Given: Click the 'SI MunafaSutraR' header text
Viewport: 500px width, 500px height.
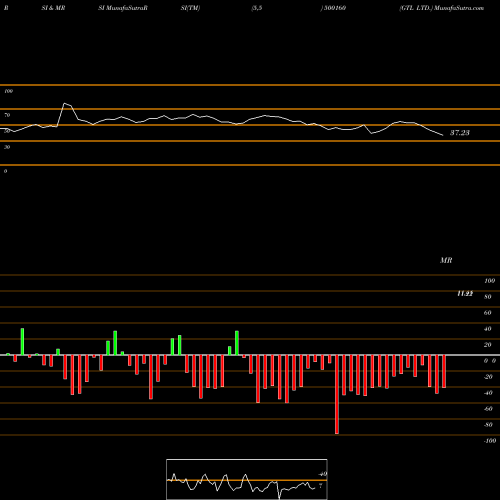Looking at the screenshot, I should 123,8.
